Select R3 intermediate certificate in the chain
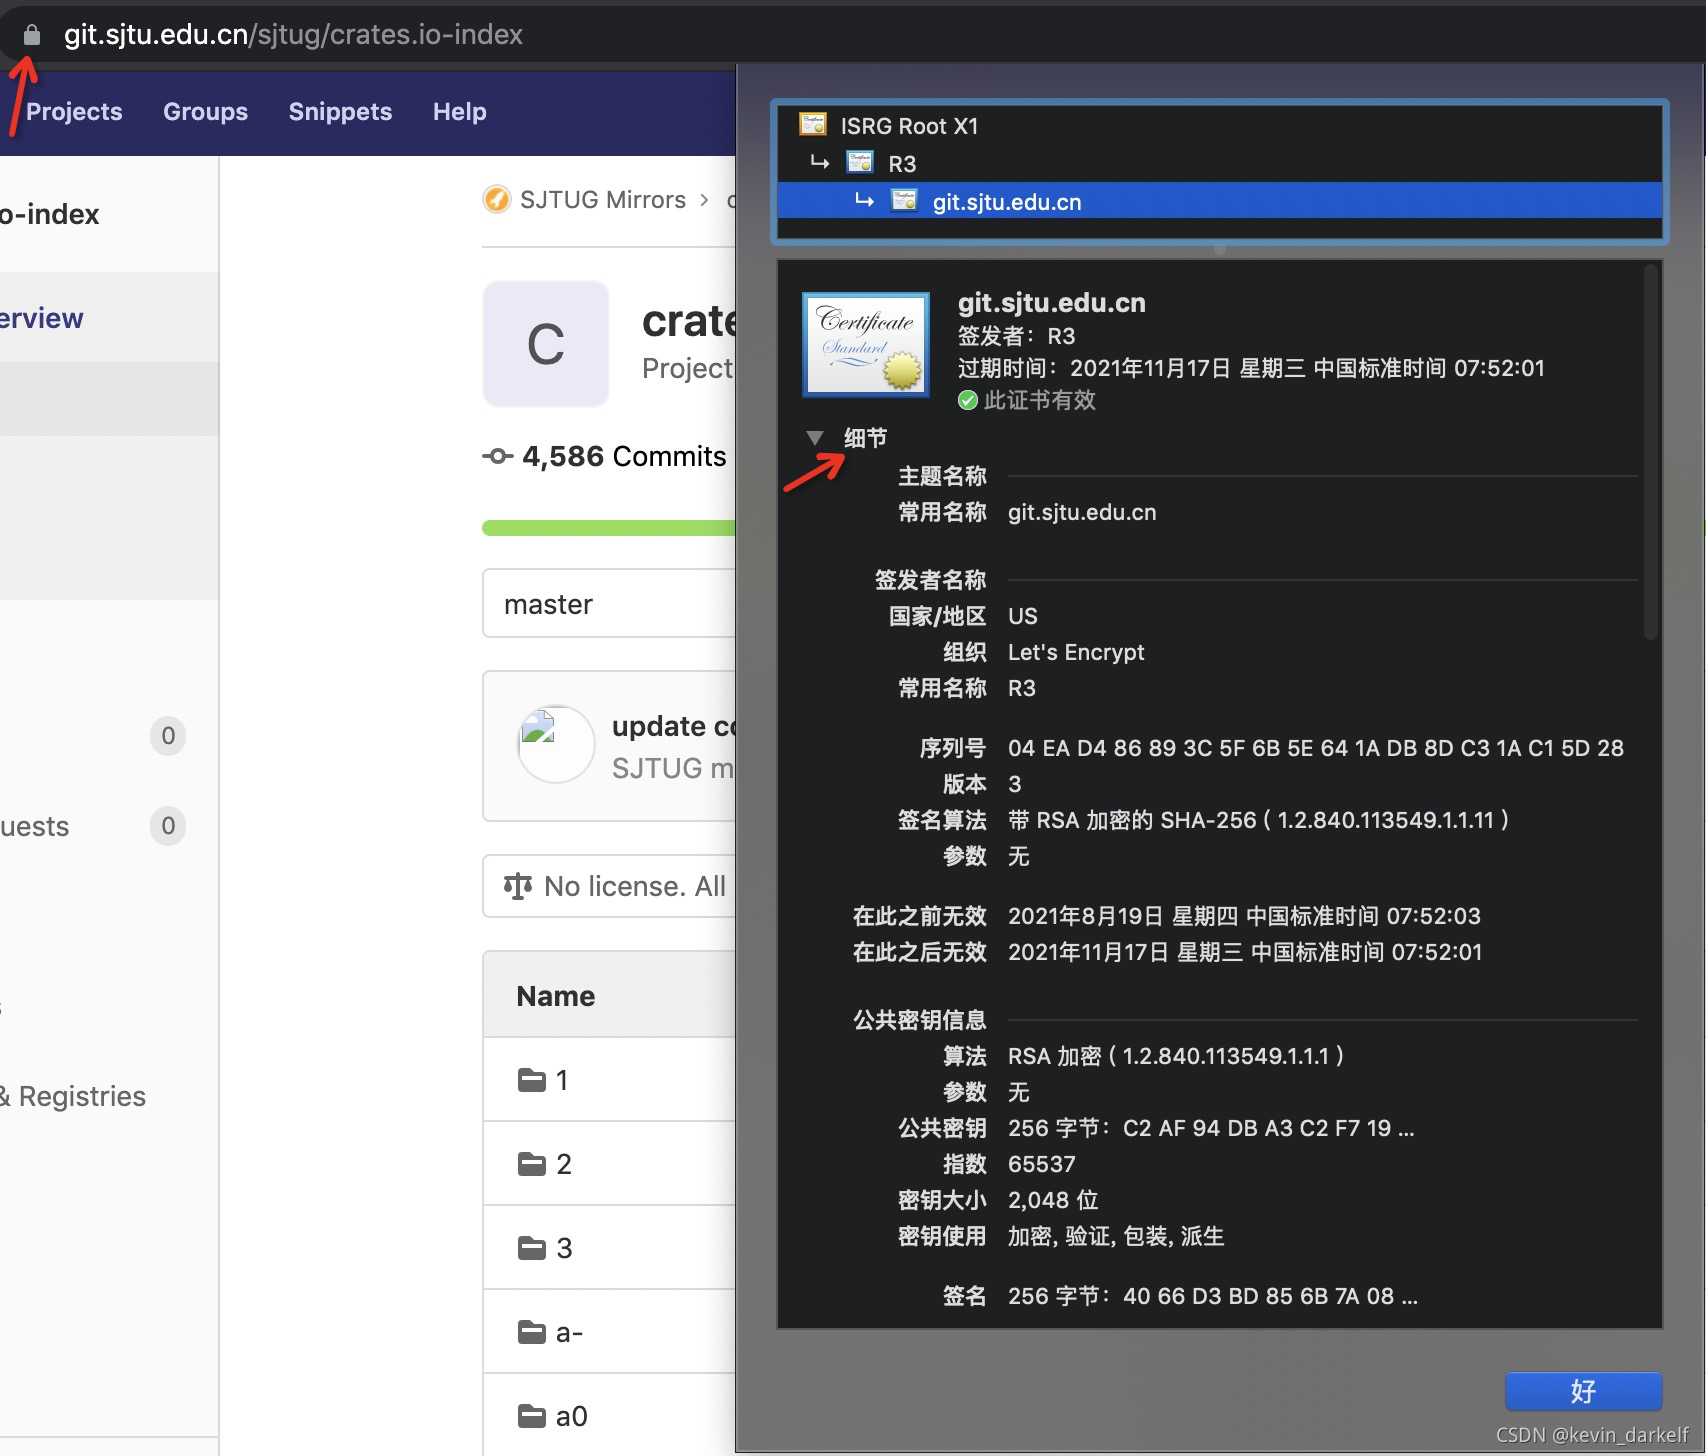Image resolution: width=1706 pixels, height=1456 pixels. click(1220, 163)
